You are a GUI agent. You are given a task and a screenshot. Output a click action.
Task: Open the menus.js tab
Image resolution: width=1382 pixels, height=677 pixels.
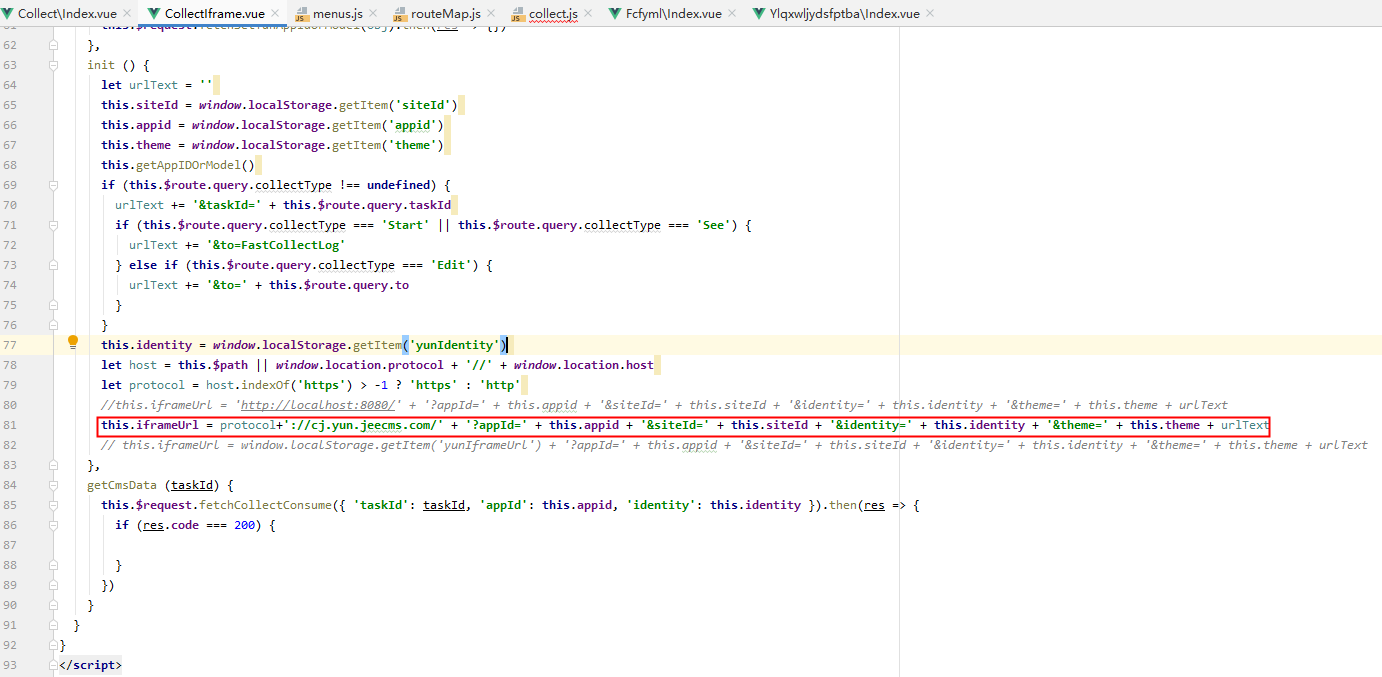[x=337, y=14]
